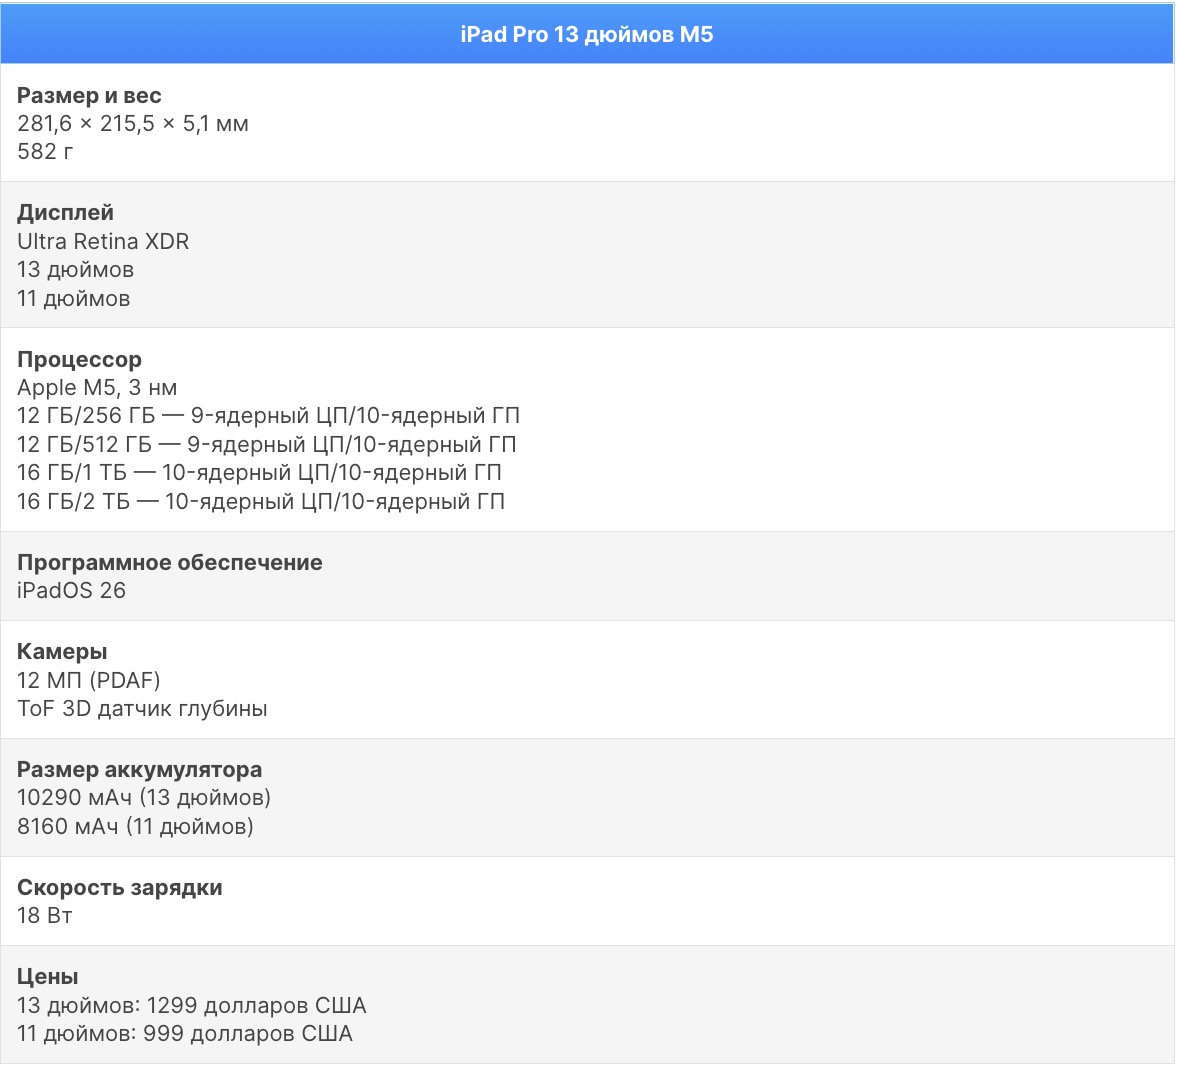Click the Процессор section heading
This screenshot has height=1072, width=1178.
(79, 360)
